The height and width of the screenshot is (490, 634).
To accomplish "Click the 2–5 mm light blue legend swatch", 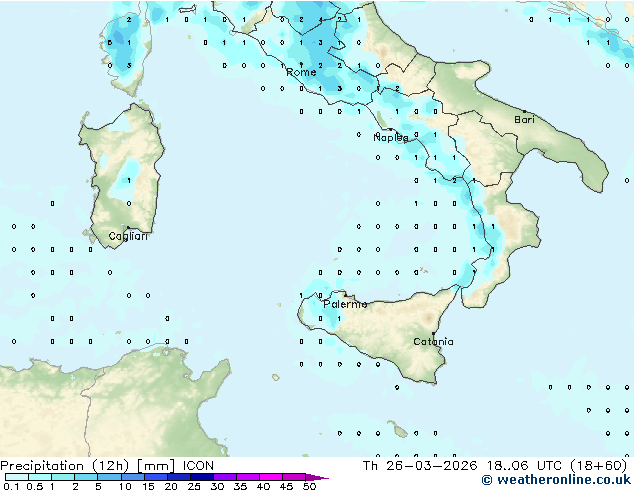I will [86, 477].
